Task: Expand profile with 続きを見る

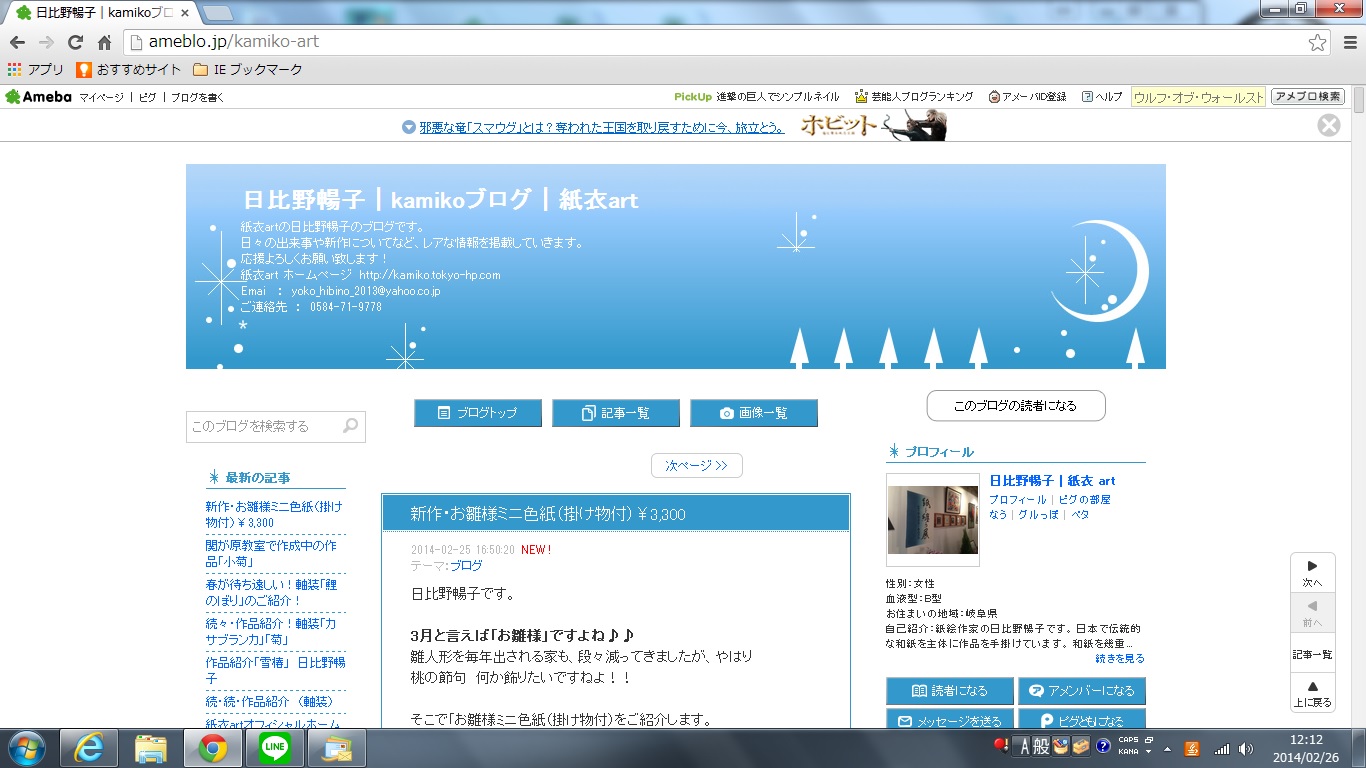Action: click(x=1120, y=658)
